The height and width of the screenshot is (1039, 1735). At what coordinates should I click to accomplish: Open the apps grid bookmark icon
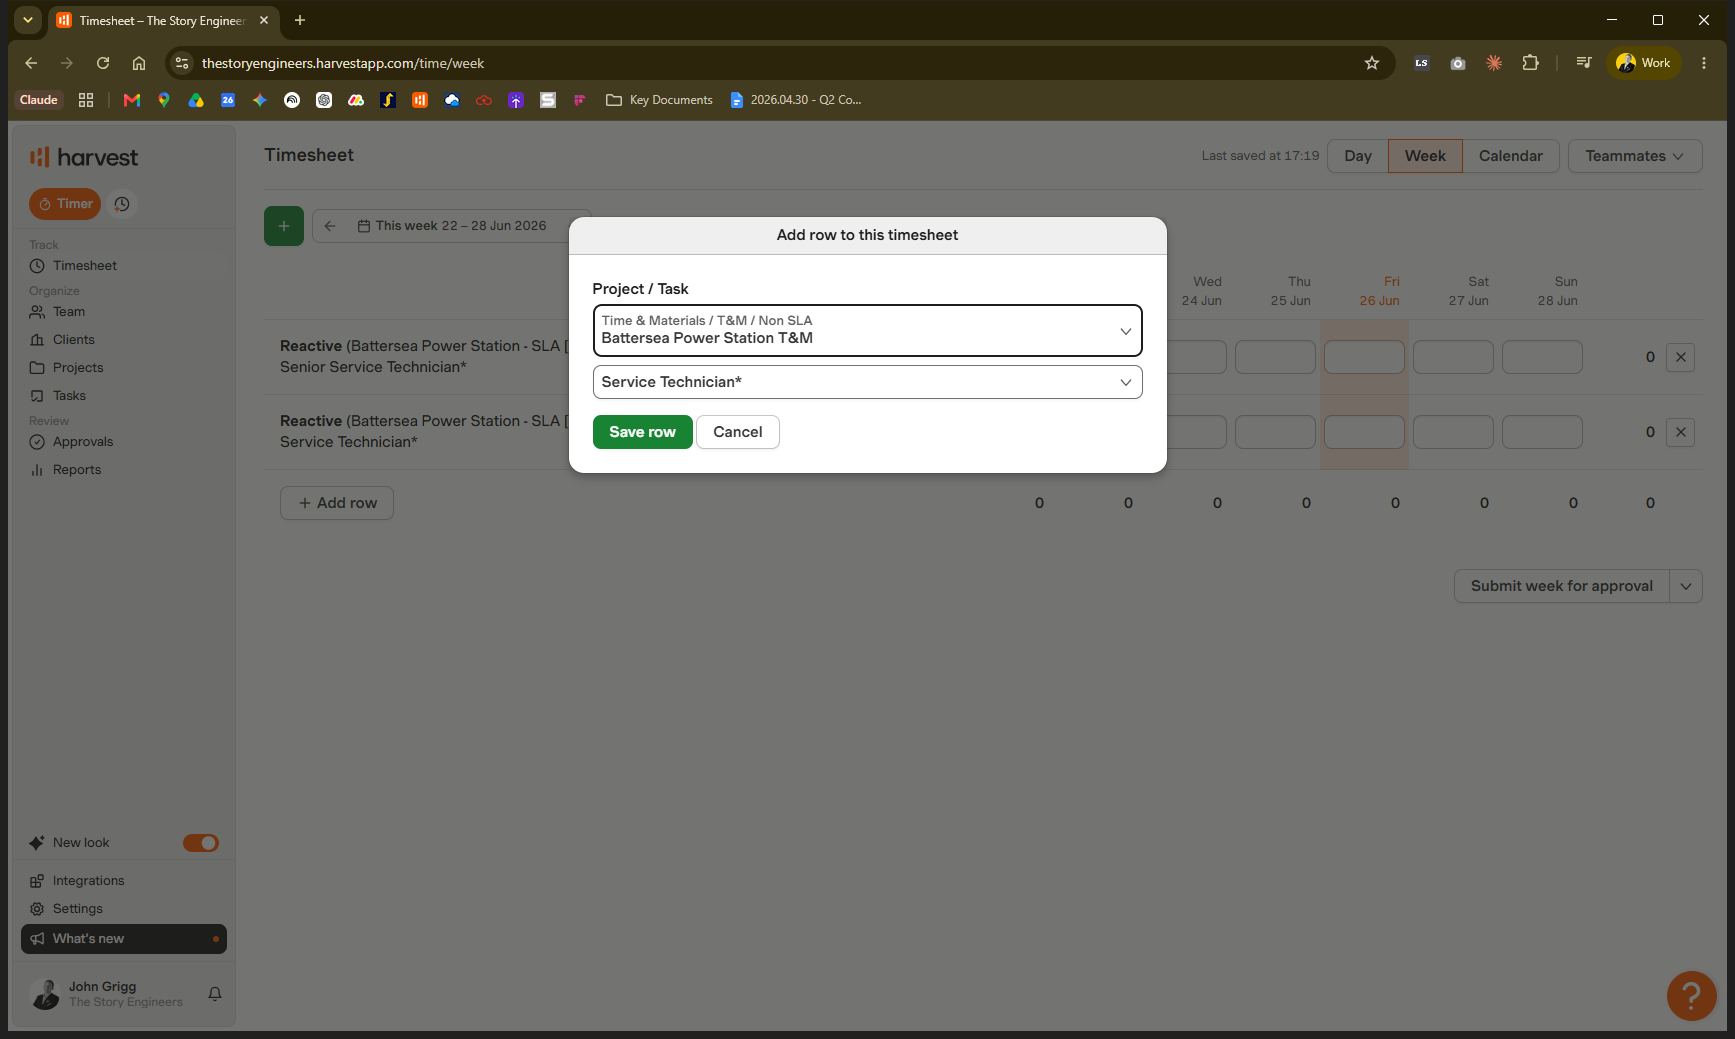coord(86,100)
